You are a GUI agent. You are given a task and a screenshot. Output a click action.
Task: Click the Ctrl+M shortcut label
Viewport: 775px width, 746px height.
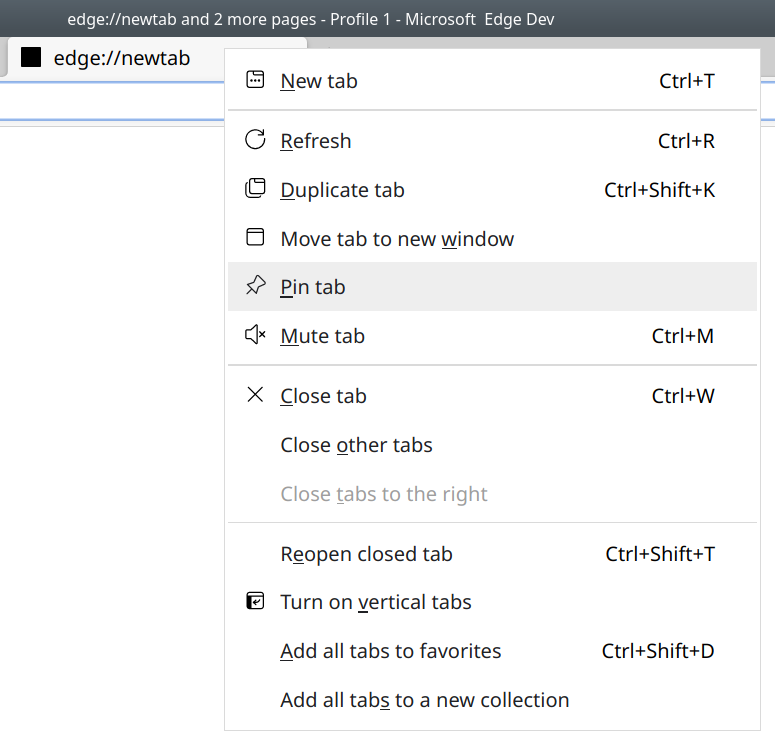point(683,336)
